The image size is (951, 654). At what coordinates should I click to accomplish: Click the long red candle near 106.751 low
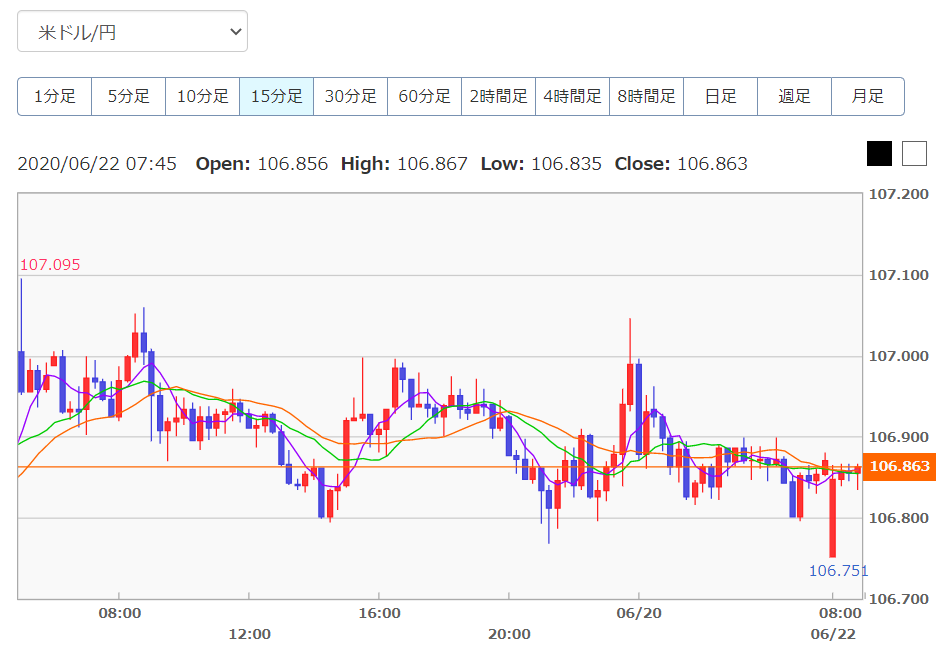pos(833,517)
